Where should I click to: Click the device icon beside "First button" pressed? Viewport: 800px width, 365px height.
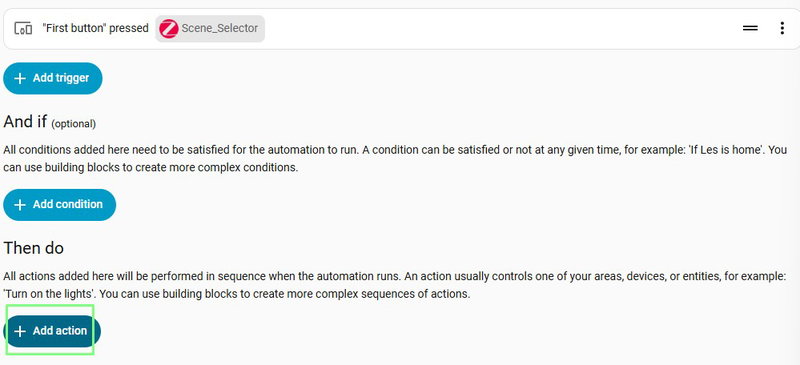point(23,28)
